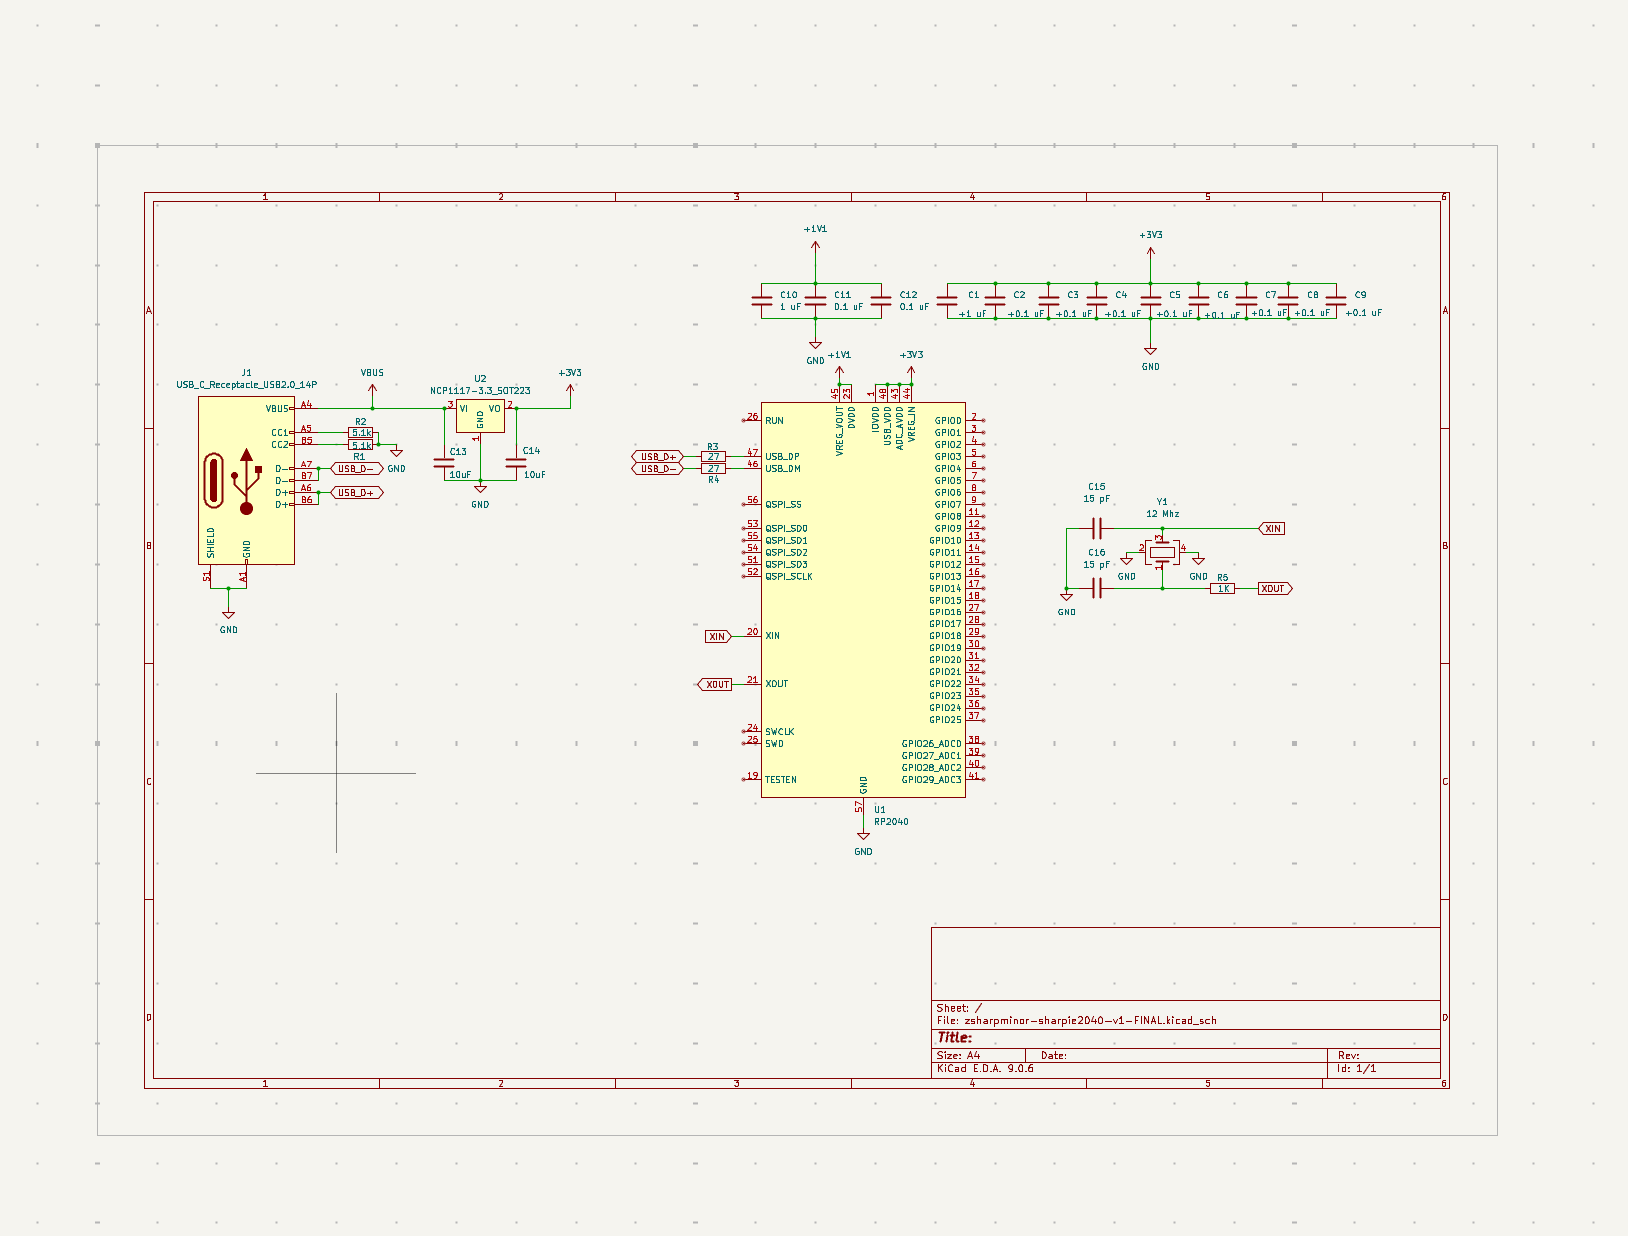Click the R5 1K resistor
1628x1236 pixels.
1222,589
